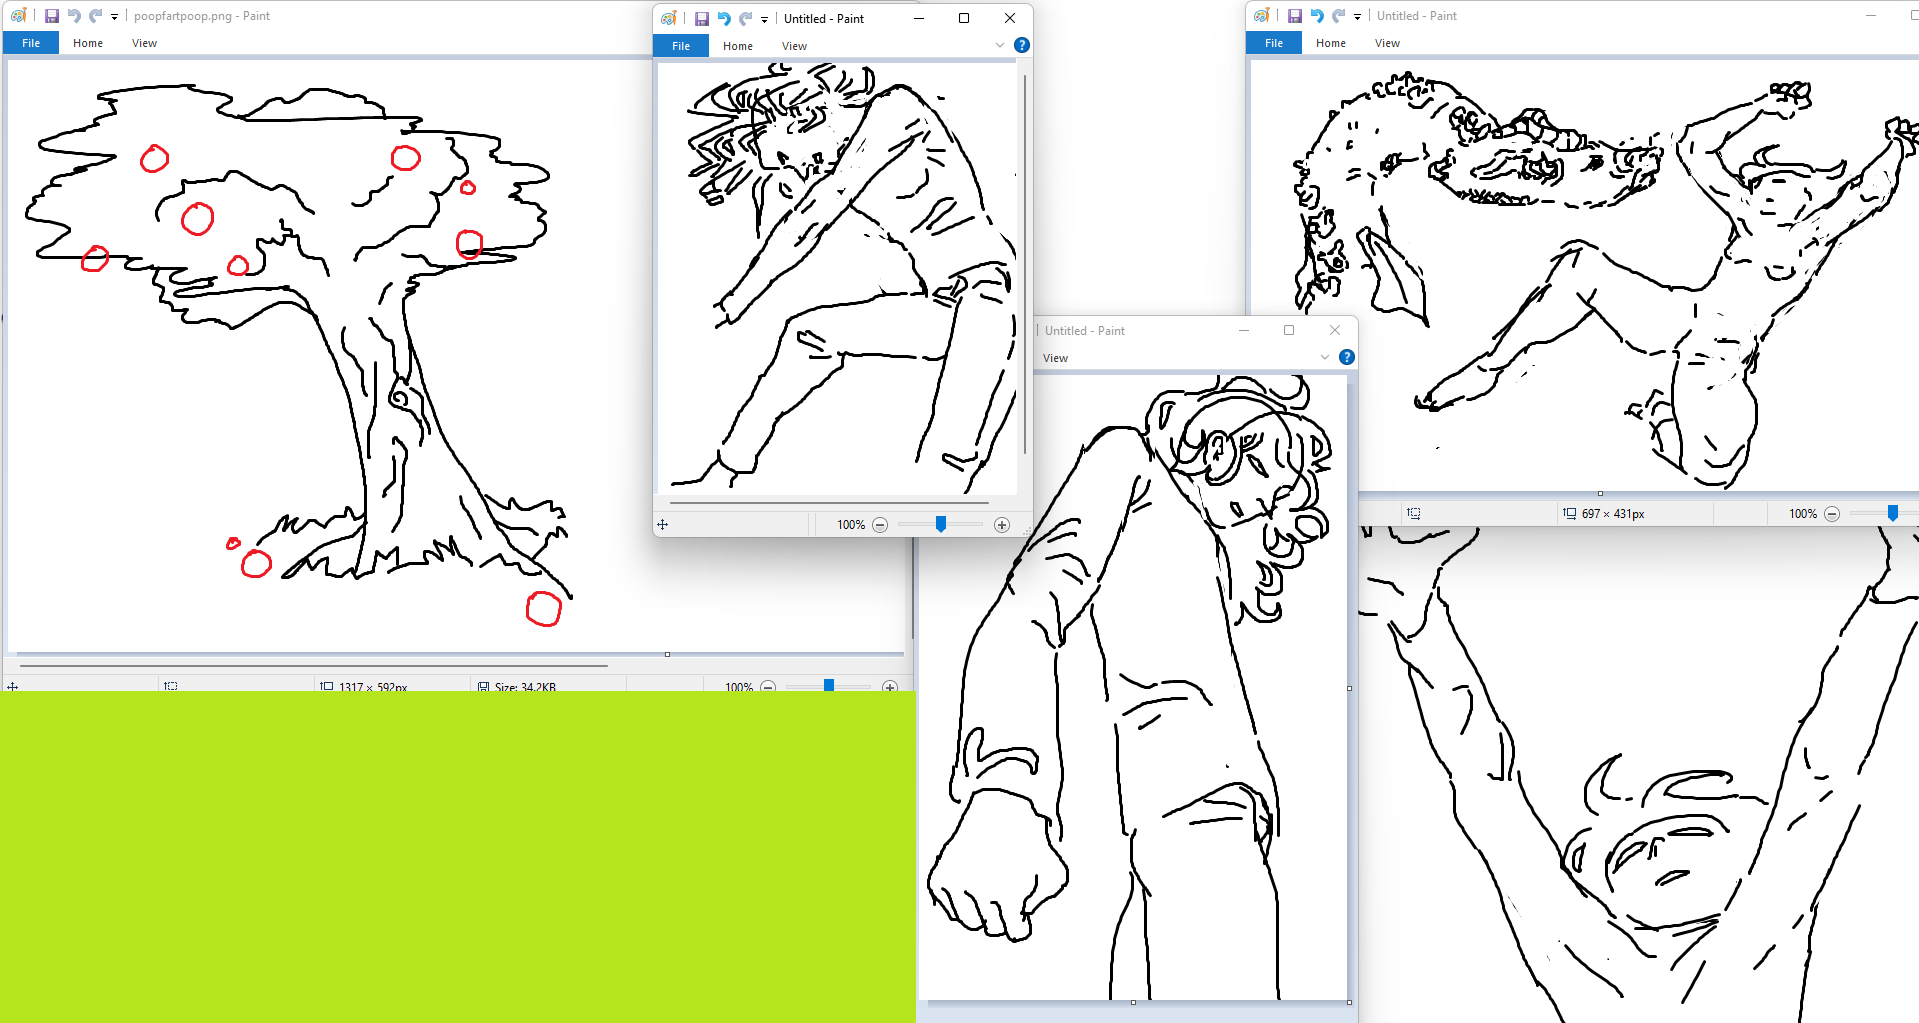Screen dimensions: 1919x1023
Task: Select Home tab in top-middle Untitled Paint
Action: tap(738, 46)
